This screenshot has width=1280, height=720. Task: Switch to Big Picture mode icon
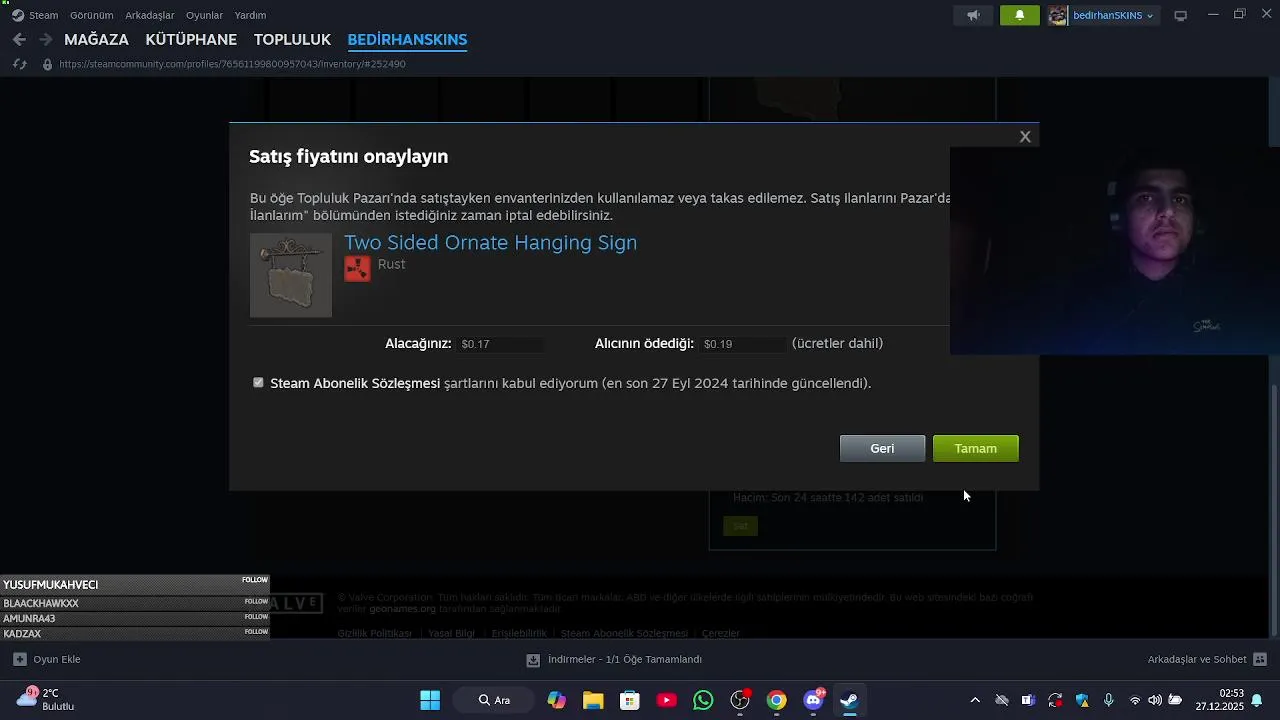pos(1181,15)
